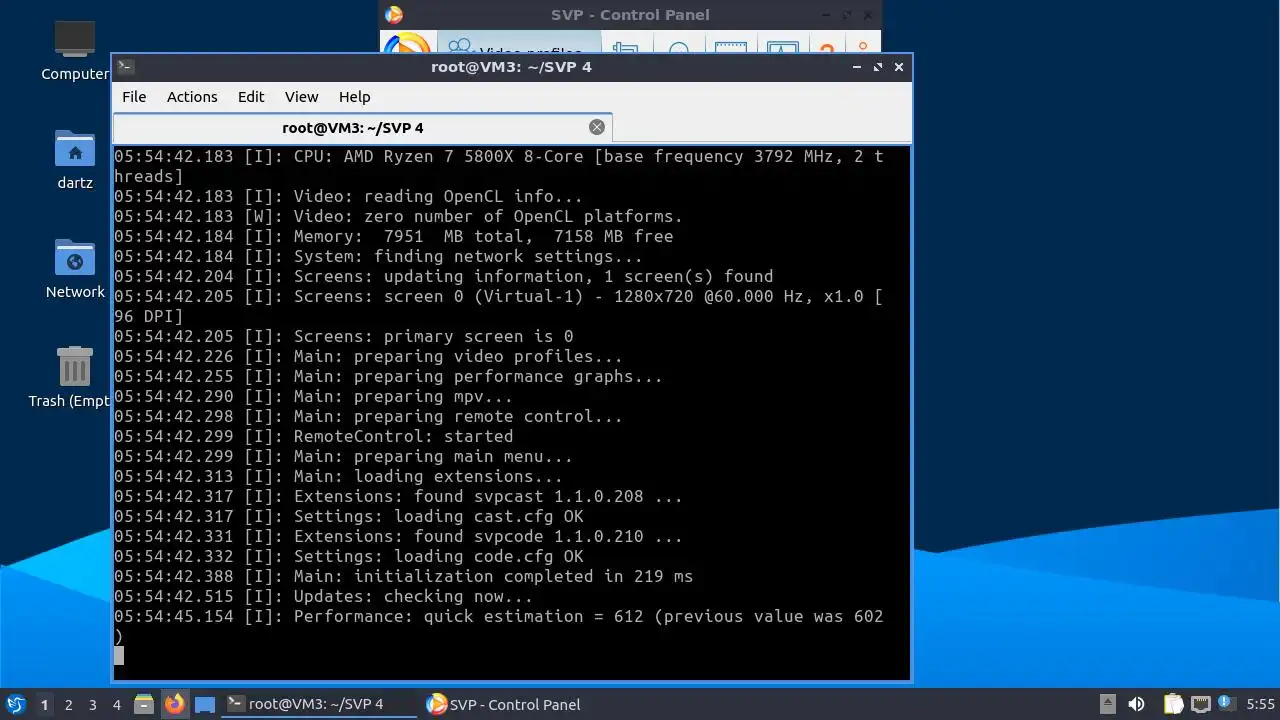Screen dimensions: 1280x720
Task: Click the update notification tray icon
Action: pos(1226,704)
